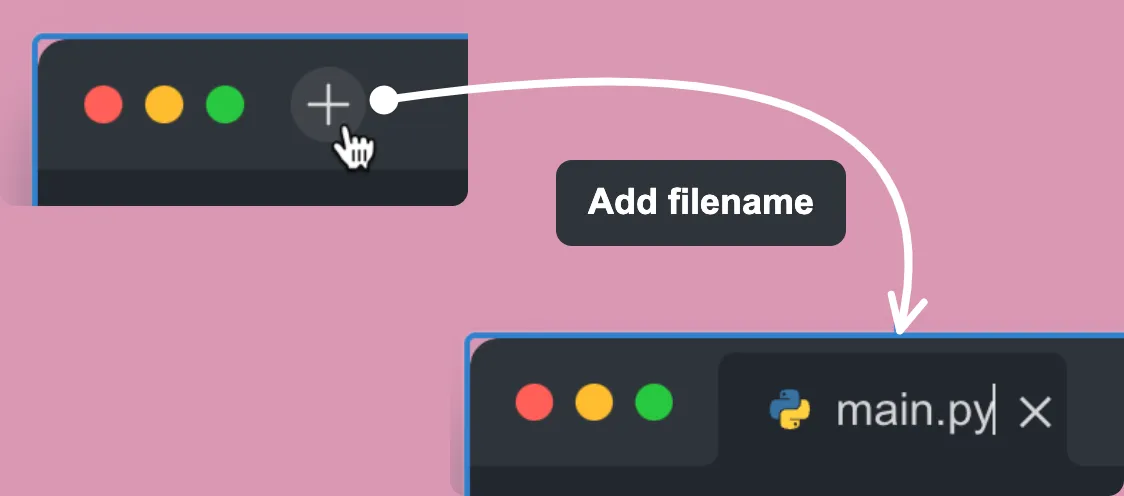Click red close dot in upper window
This screenshot has width=1124, height=496.
click(x=103, y=105)
